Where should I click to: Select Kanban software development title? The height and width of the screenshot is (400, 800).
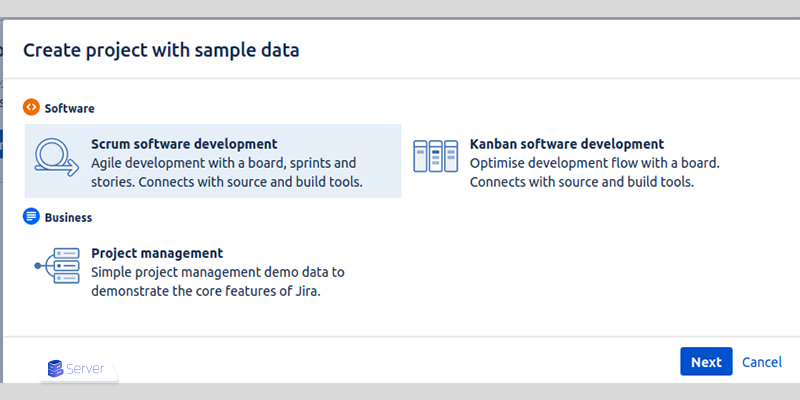(x=567, y=144)
